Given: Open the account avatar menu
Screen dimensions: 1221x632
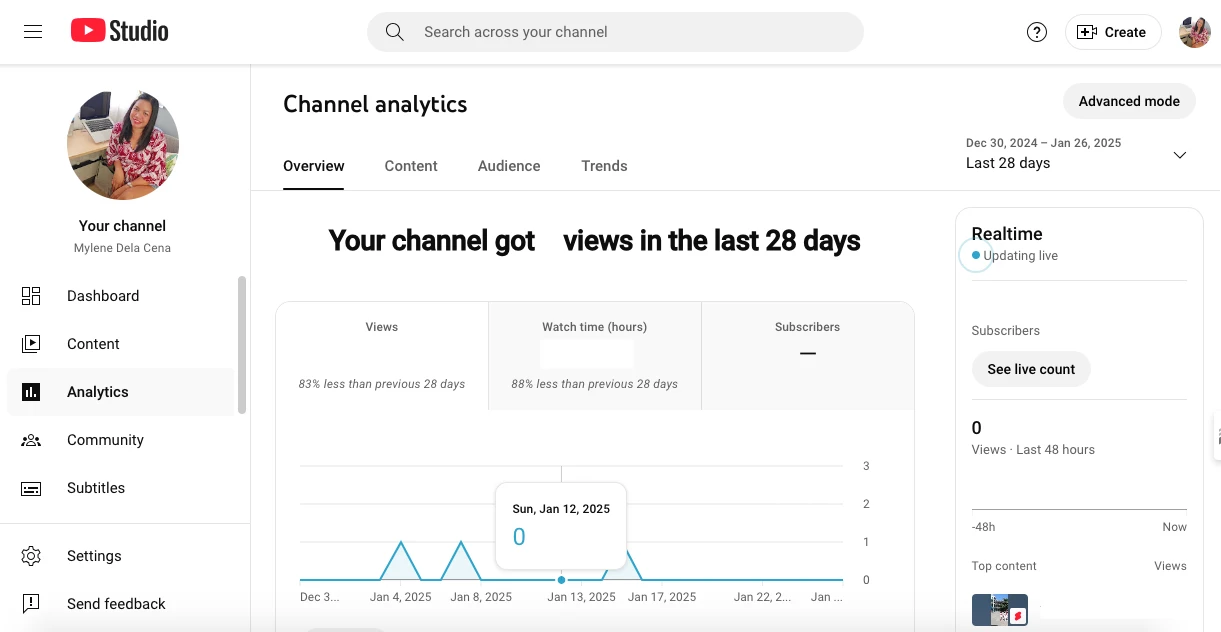Looking at the screenshot, I should (1195, 32).
